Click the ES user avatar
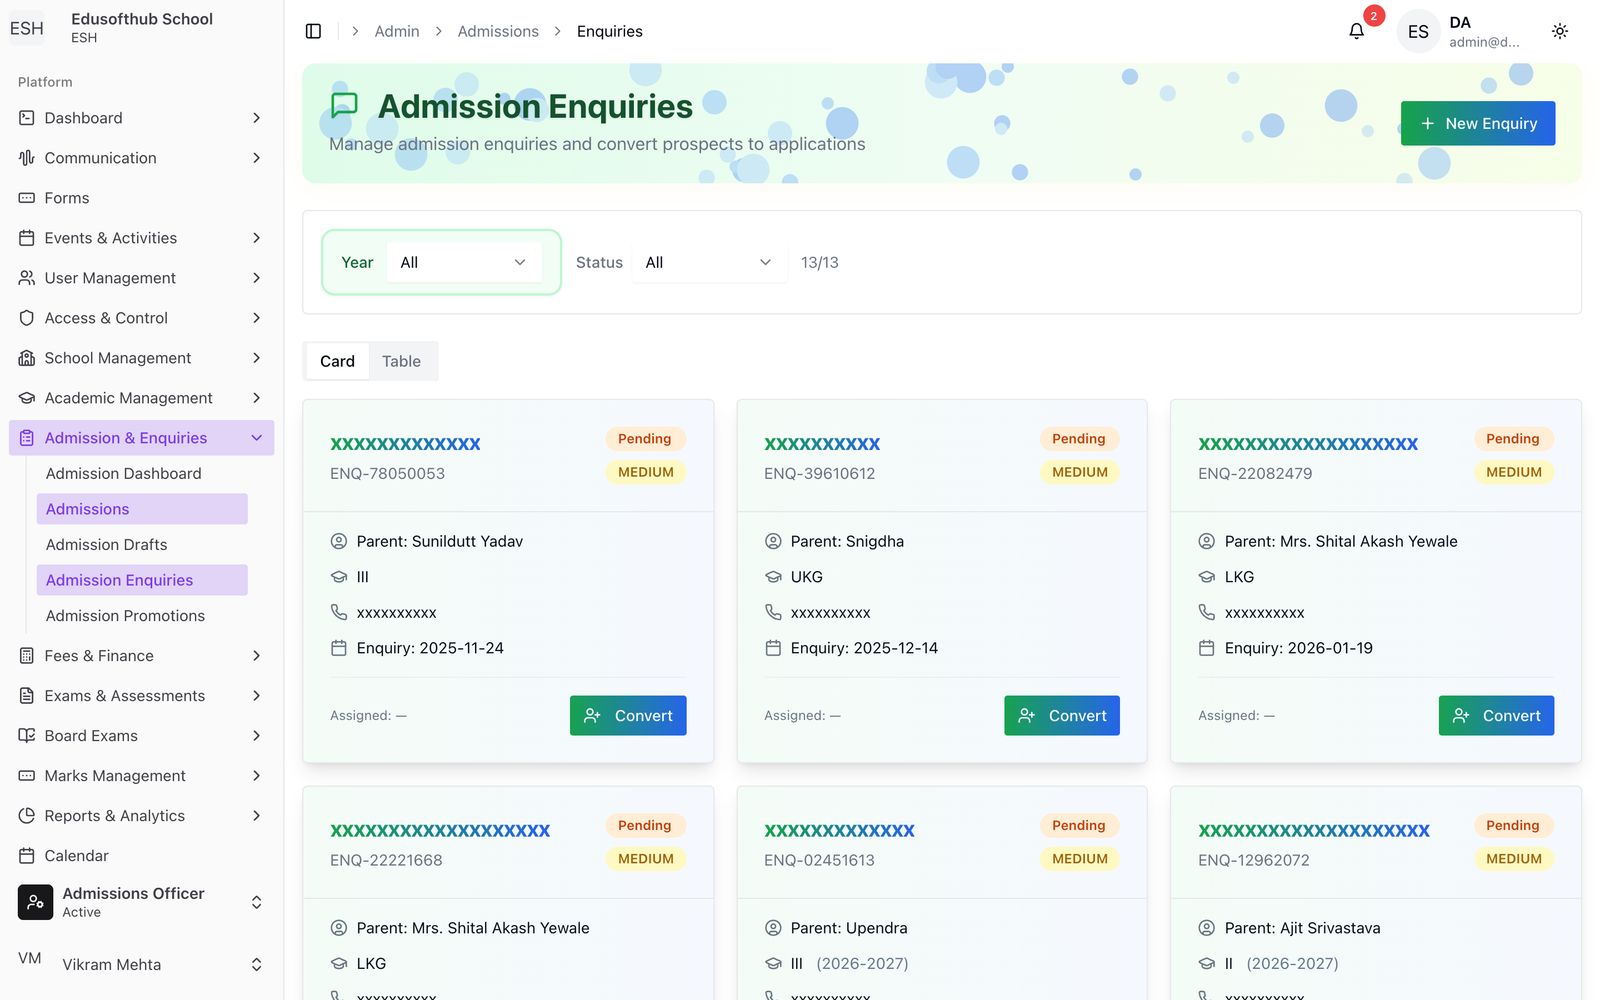Viewport: 1600px width, 1000px height. [1418, 31]
